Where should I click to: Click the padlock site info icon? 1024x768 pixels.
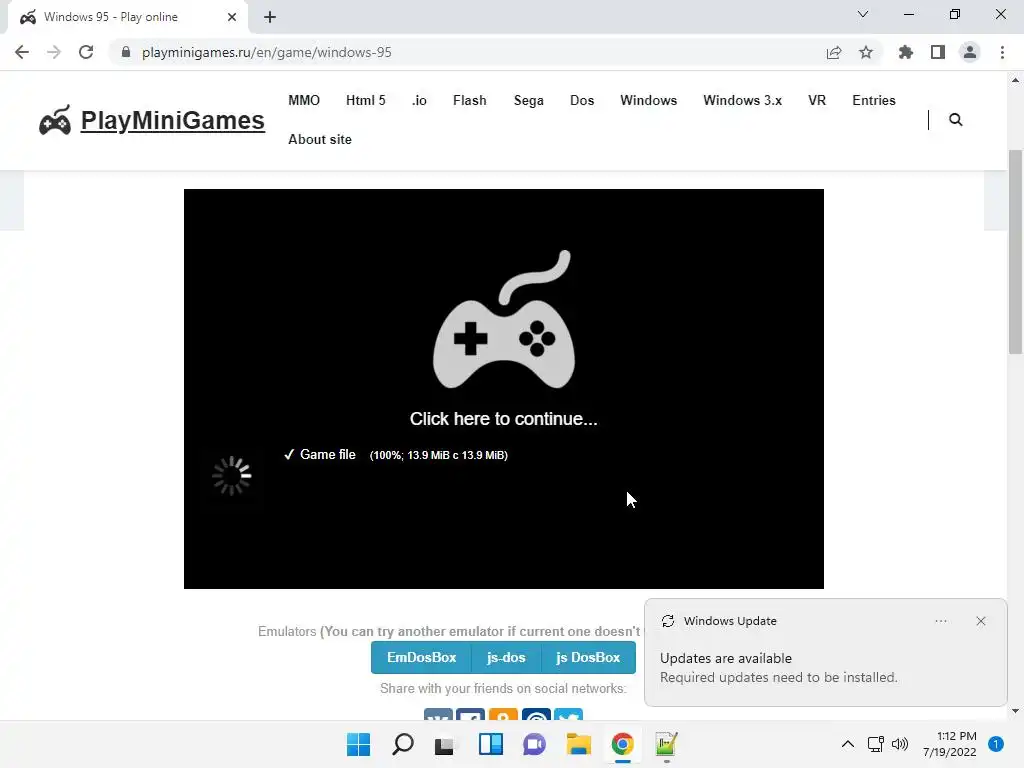[x=125, y=52]
